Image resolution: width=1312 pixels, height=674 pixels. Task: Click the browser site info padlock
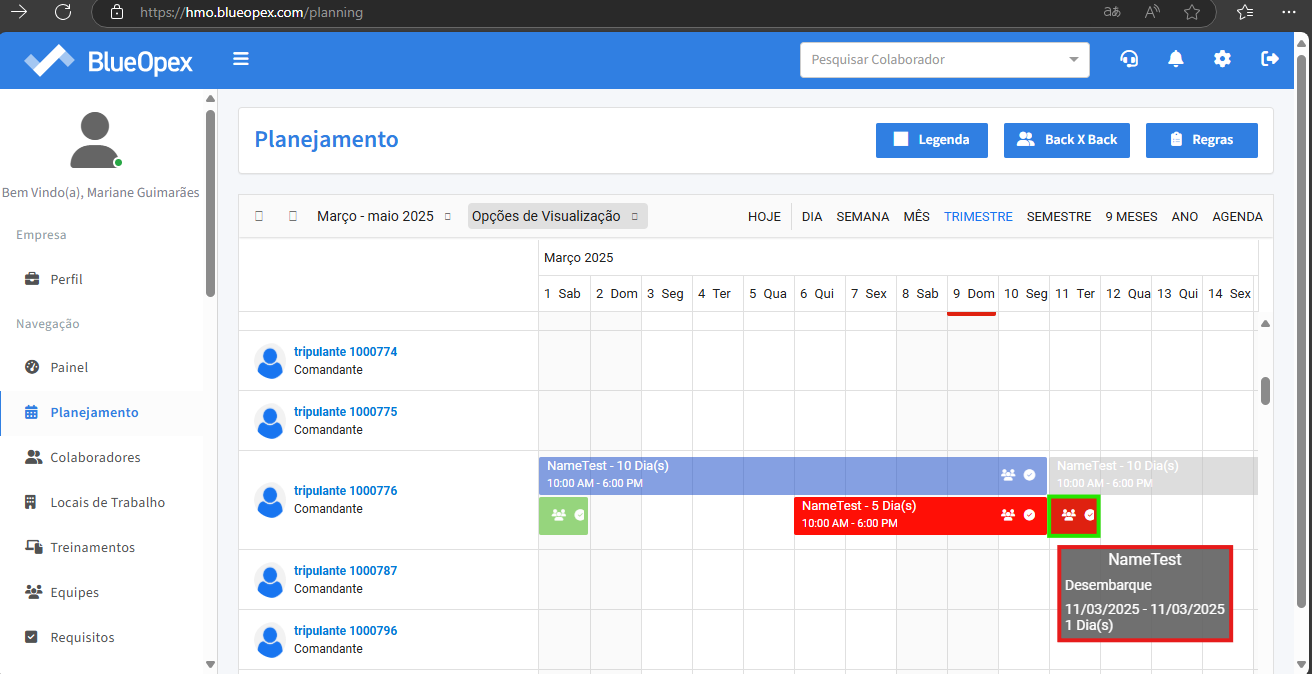118,13
